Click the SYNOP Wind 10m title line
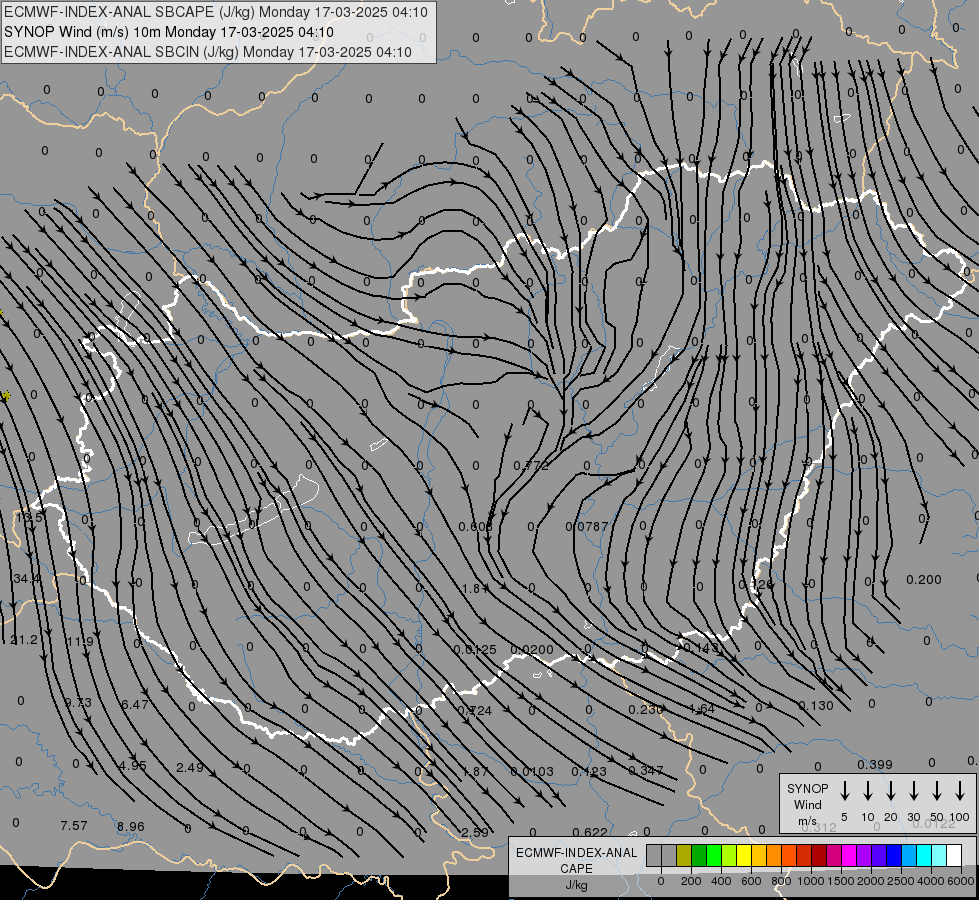979x900 pixels. click(x=169, y=32)
